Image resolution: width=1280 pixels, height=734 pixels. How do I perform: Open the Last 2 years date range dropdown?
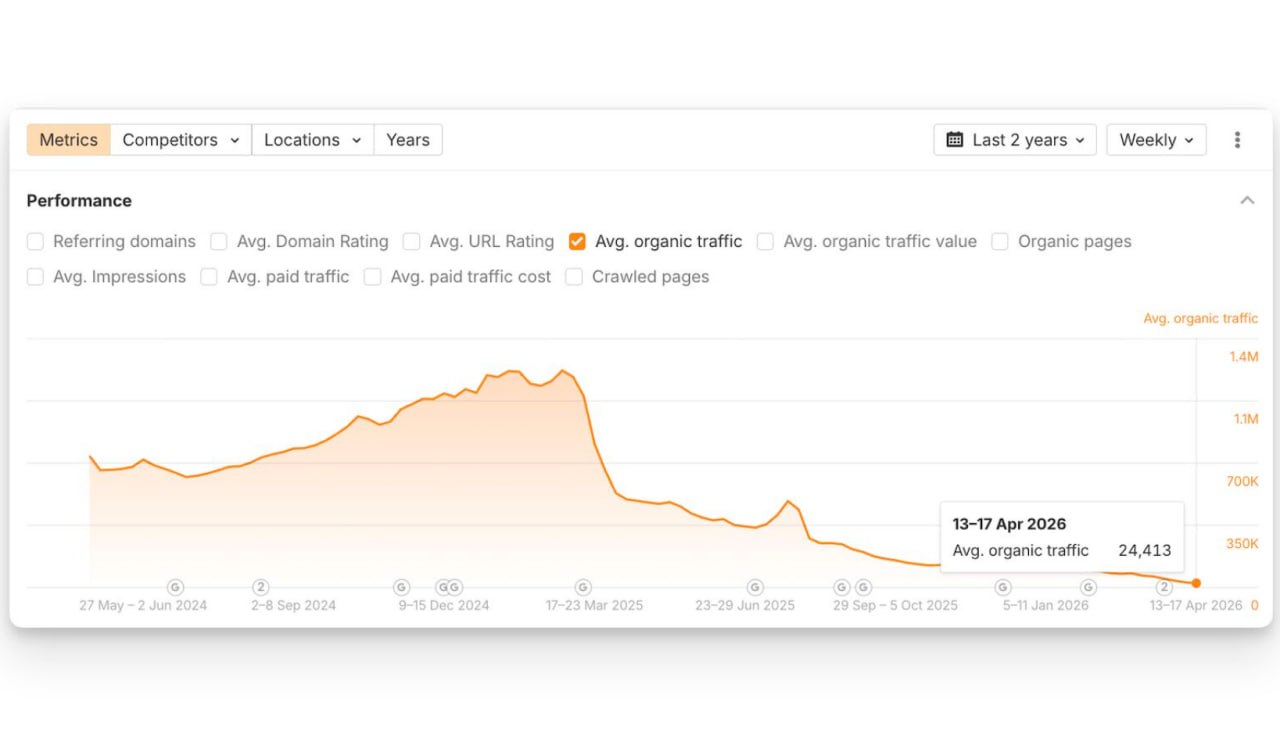click(x=1015, y=140)
